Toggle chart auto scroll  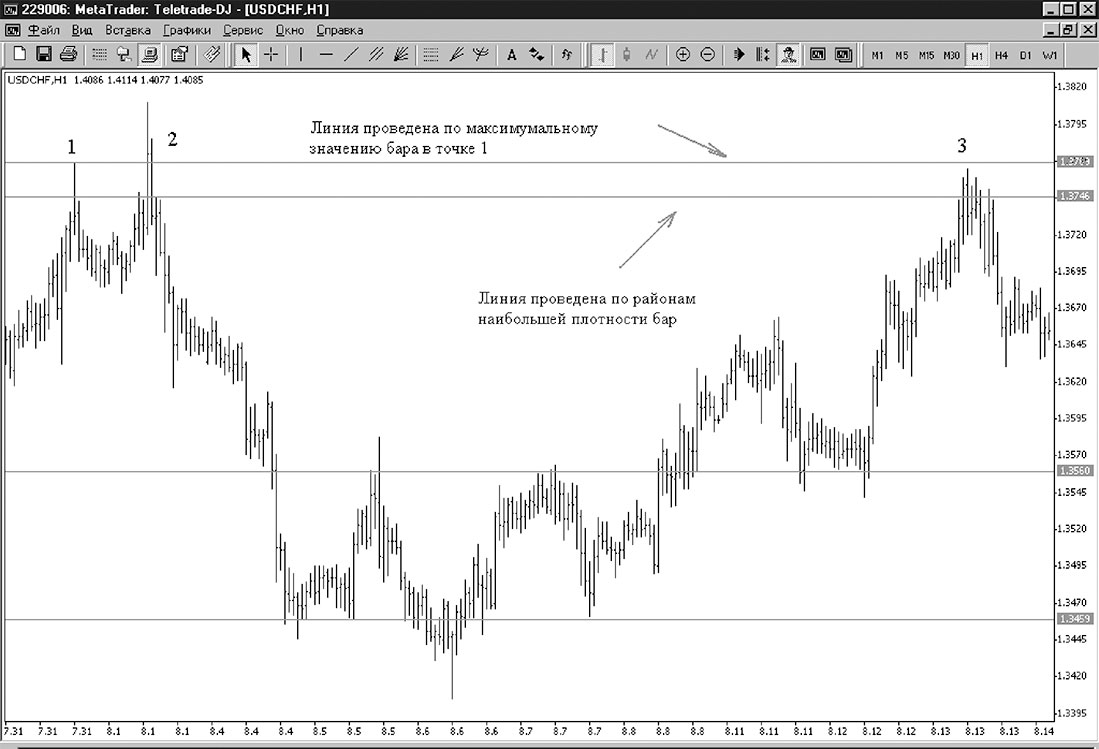(738, 54)
